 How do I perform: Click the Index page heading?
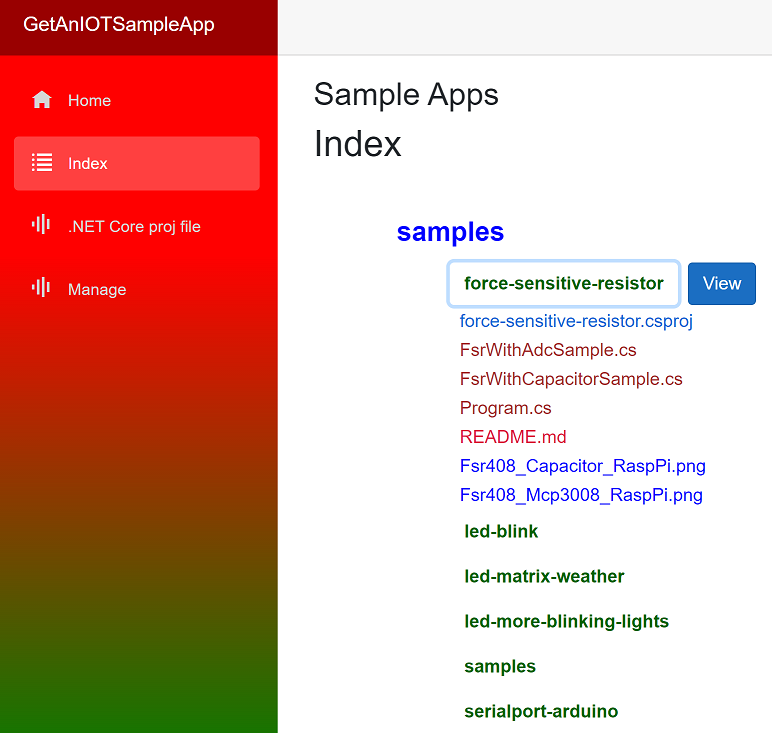click(x=357, y=144)
